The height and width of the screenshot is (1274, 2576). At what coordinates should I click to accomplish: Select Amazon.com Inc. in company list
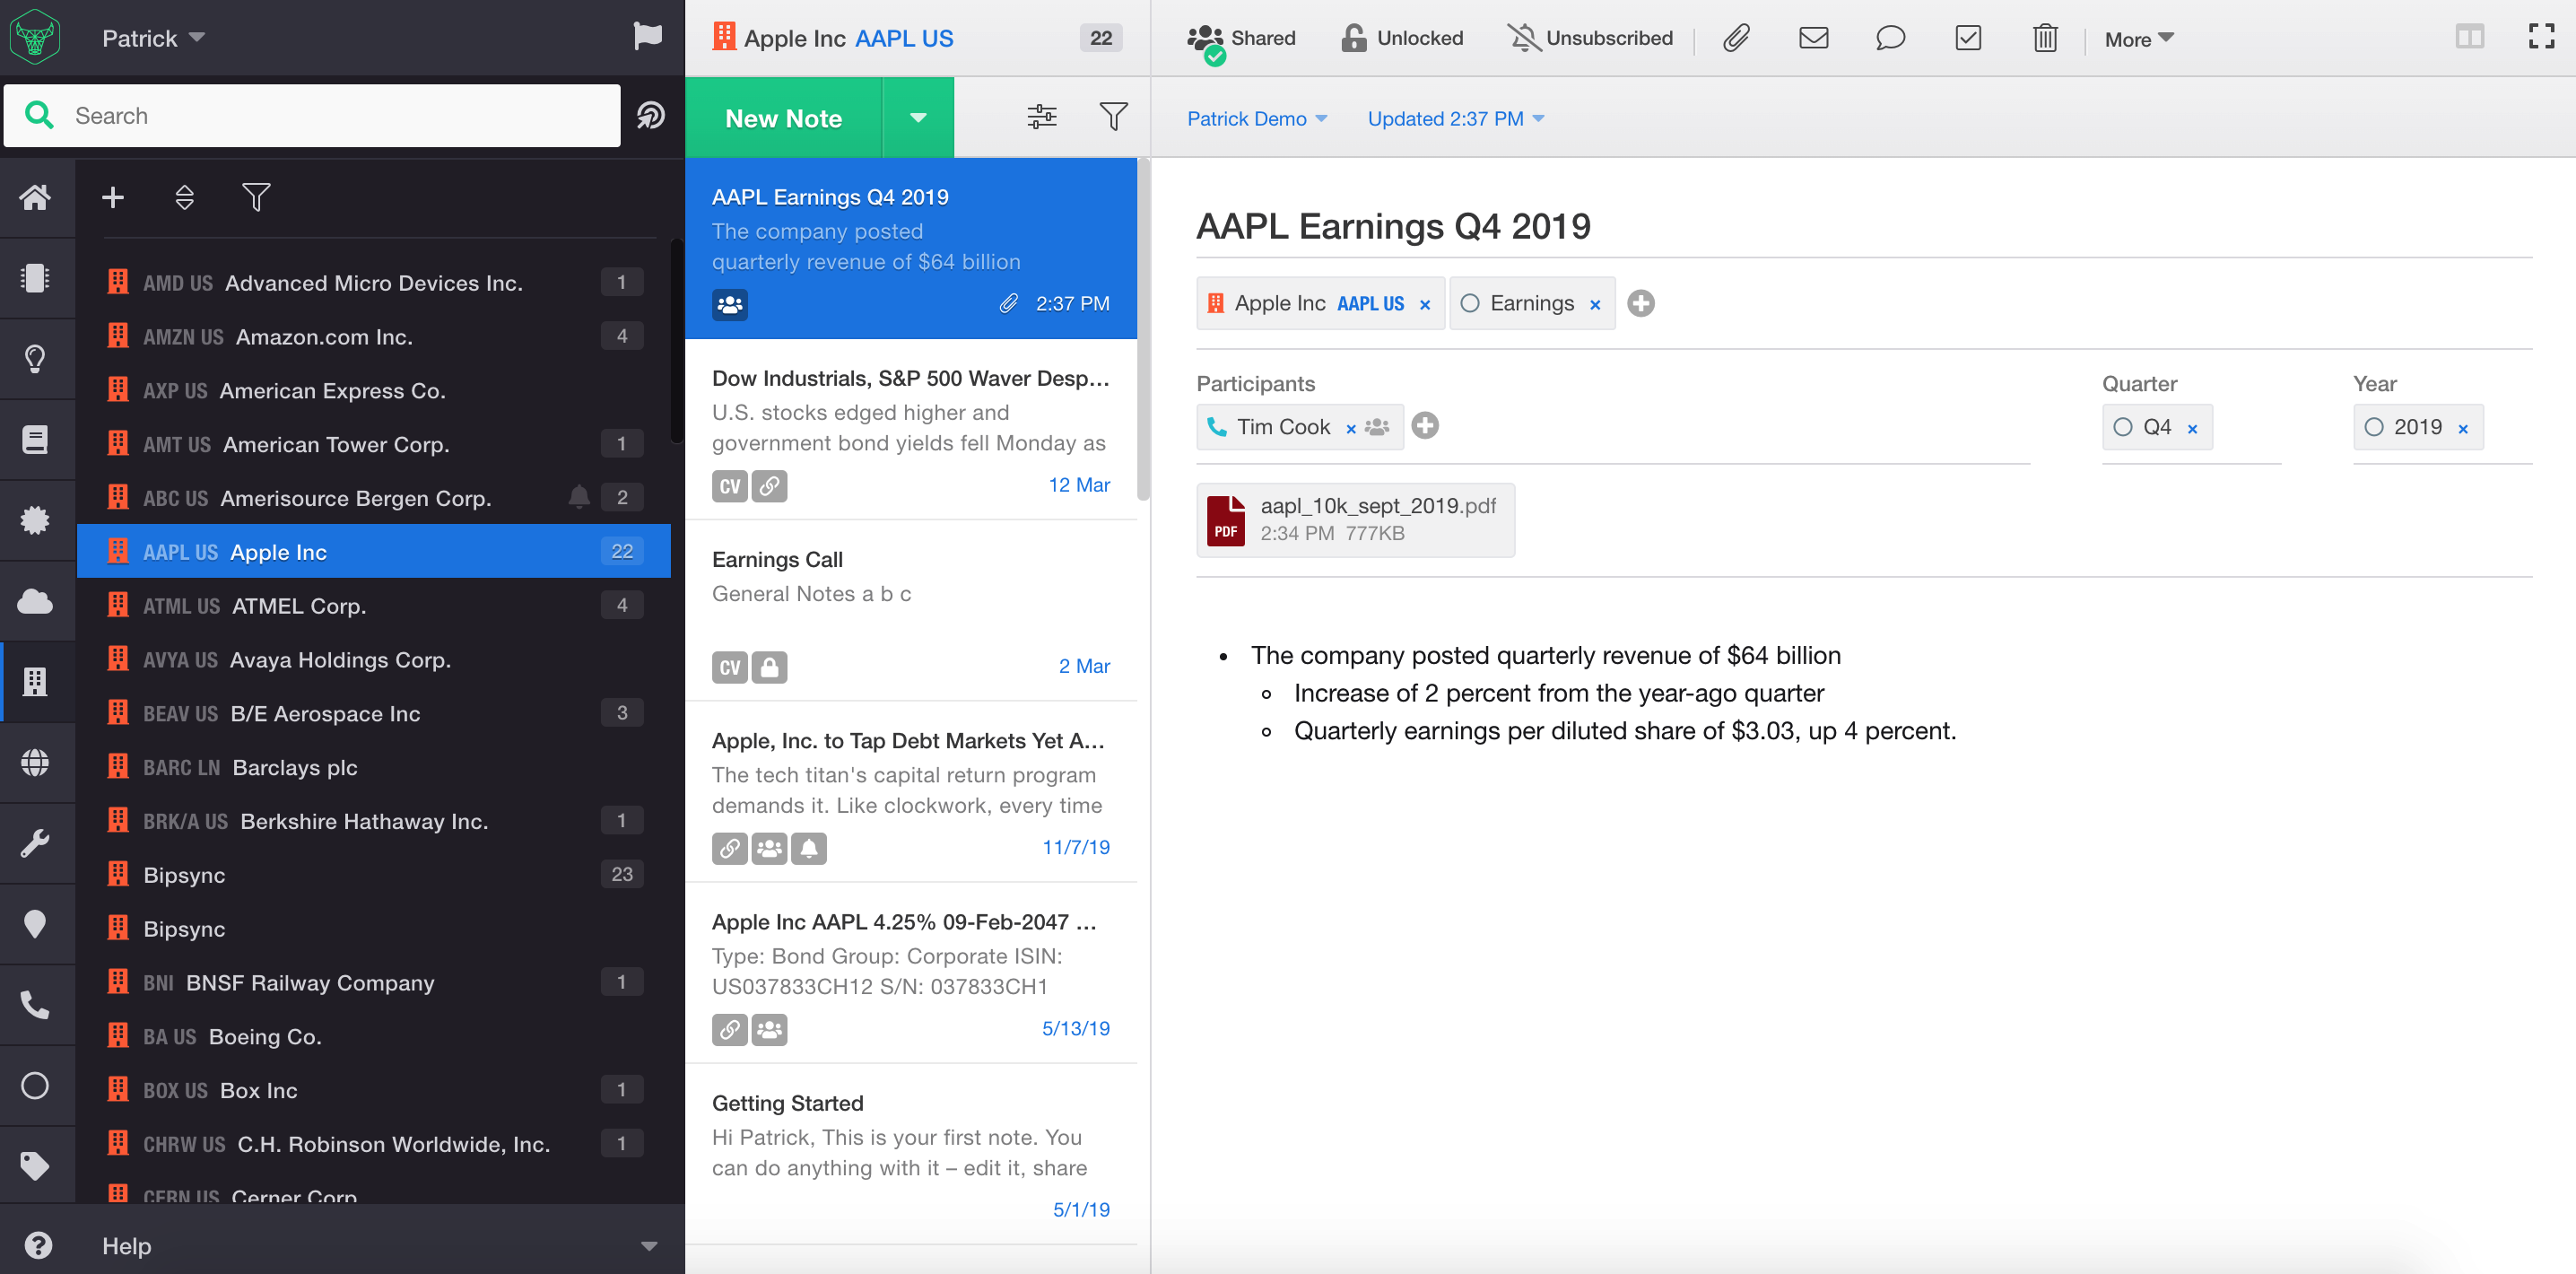point(324,337)
